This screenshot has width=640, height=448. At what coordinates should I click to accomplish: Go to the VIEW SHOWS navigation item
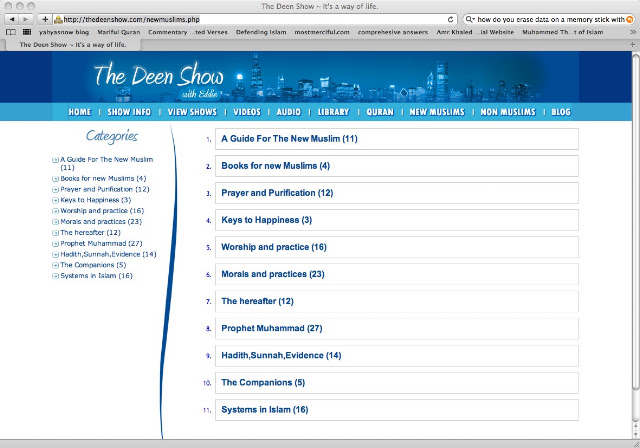point(192,112)
